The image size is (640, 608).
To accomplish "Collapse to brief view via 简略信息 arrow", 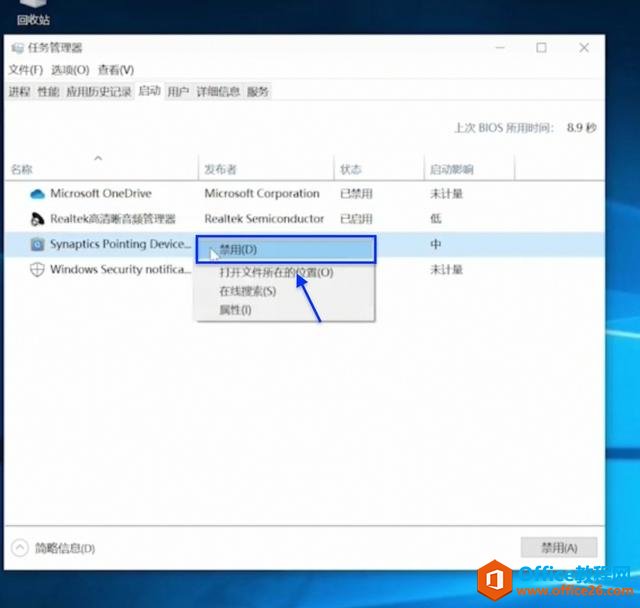I will click(20, 548).
